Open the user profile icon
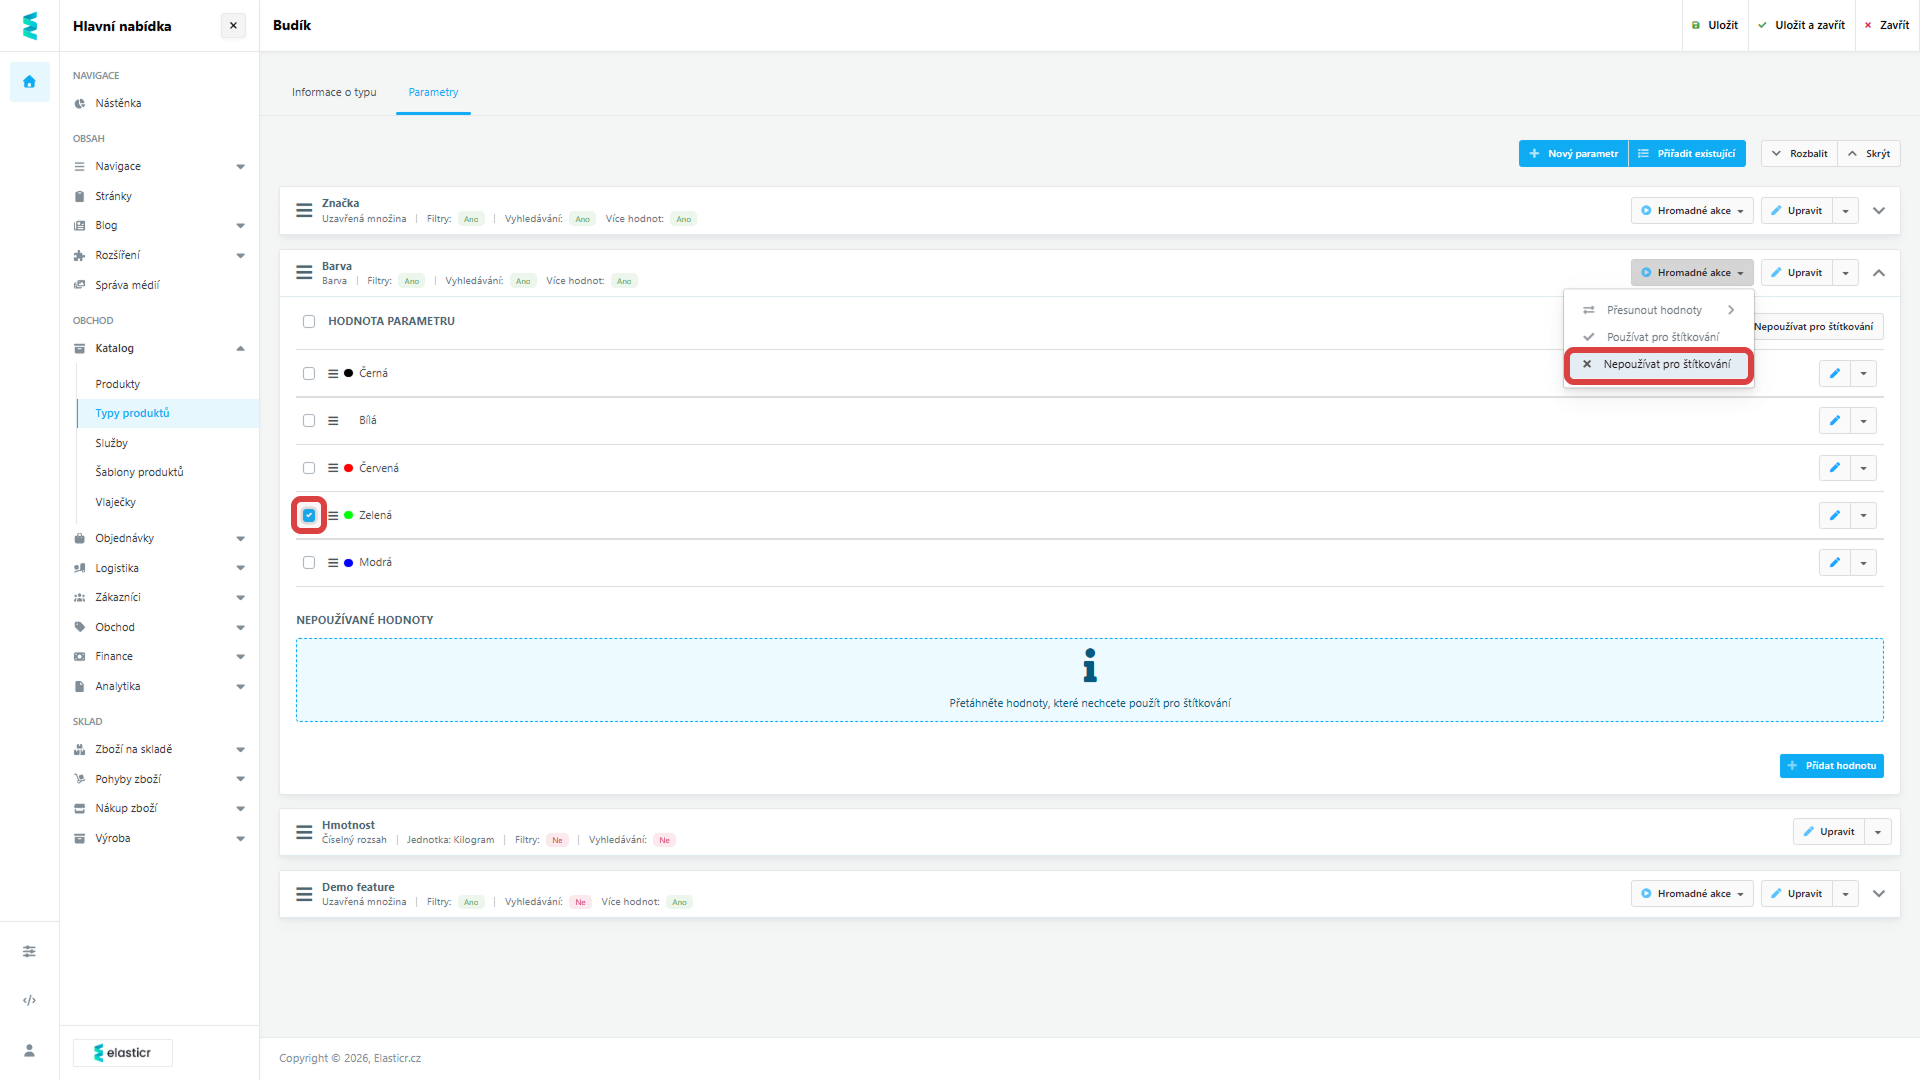Image resolution: width=1920 pixels, height=1080 pixels. (x=29, y=1050)
